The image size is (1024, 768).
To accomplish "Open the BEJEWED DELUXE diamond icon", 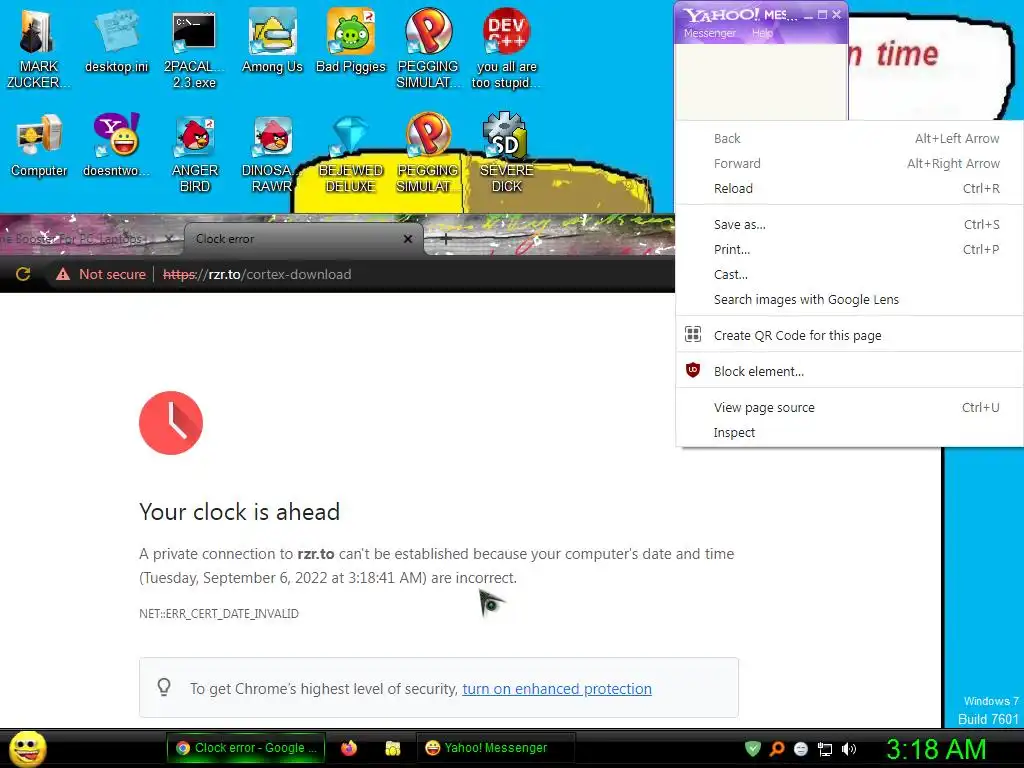I will tap(351, 153).
